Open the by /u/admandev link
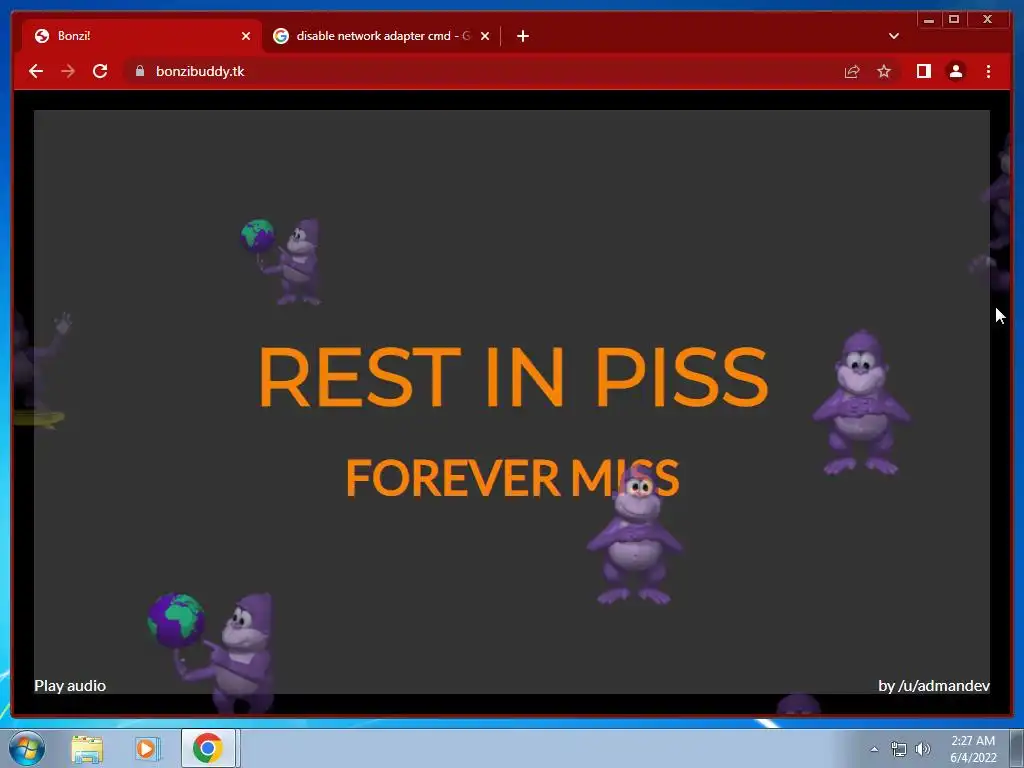This screenshot has height=768, width=1024. coord(934,686)
